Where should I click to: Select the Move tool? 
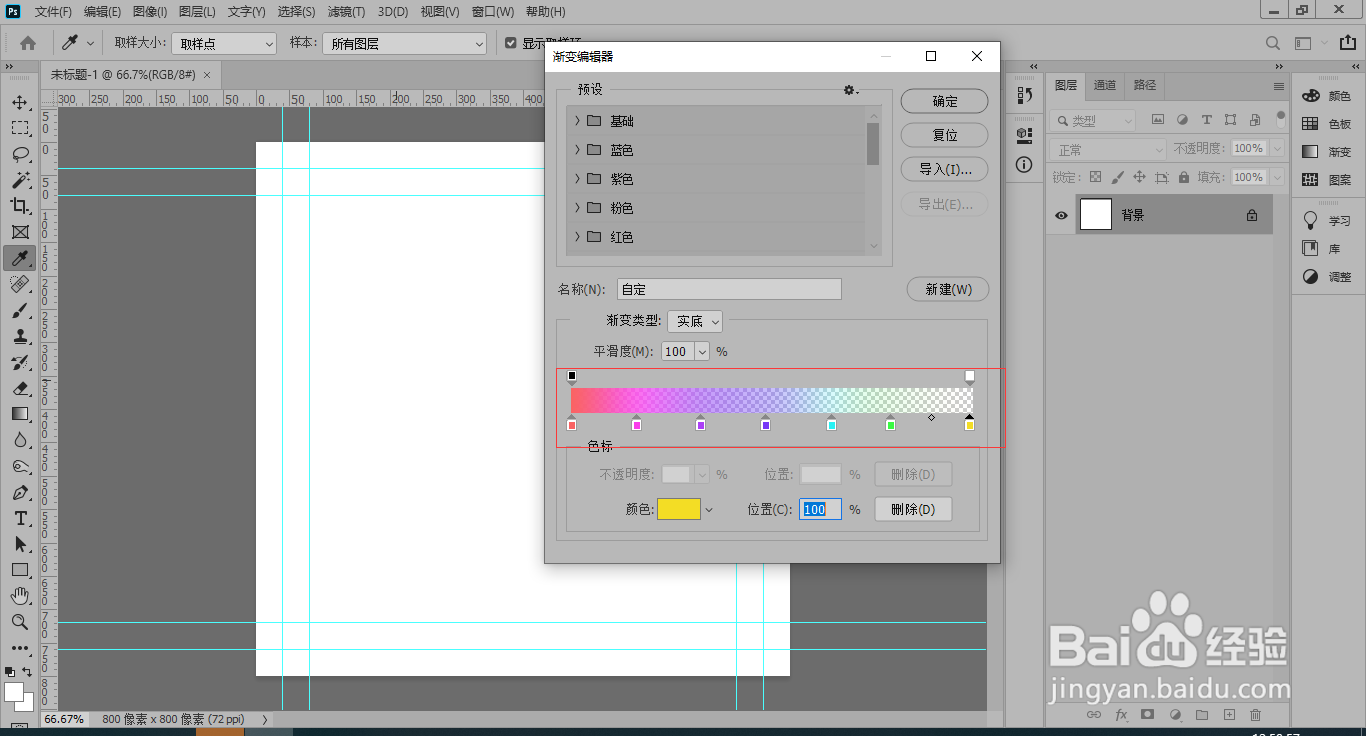20,102
